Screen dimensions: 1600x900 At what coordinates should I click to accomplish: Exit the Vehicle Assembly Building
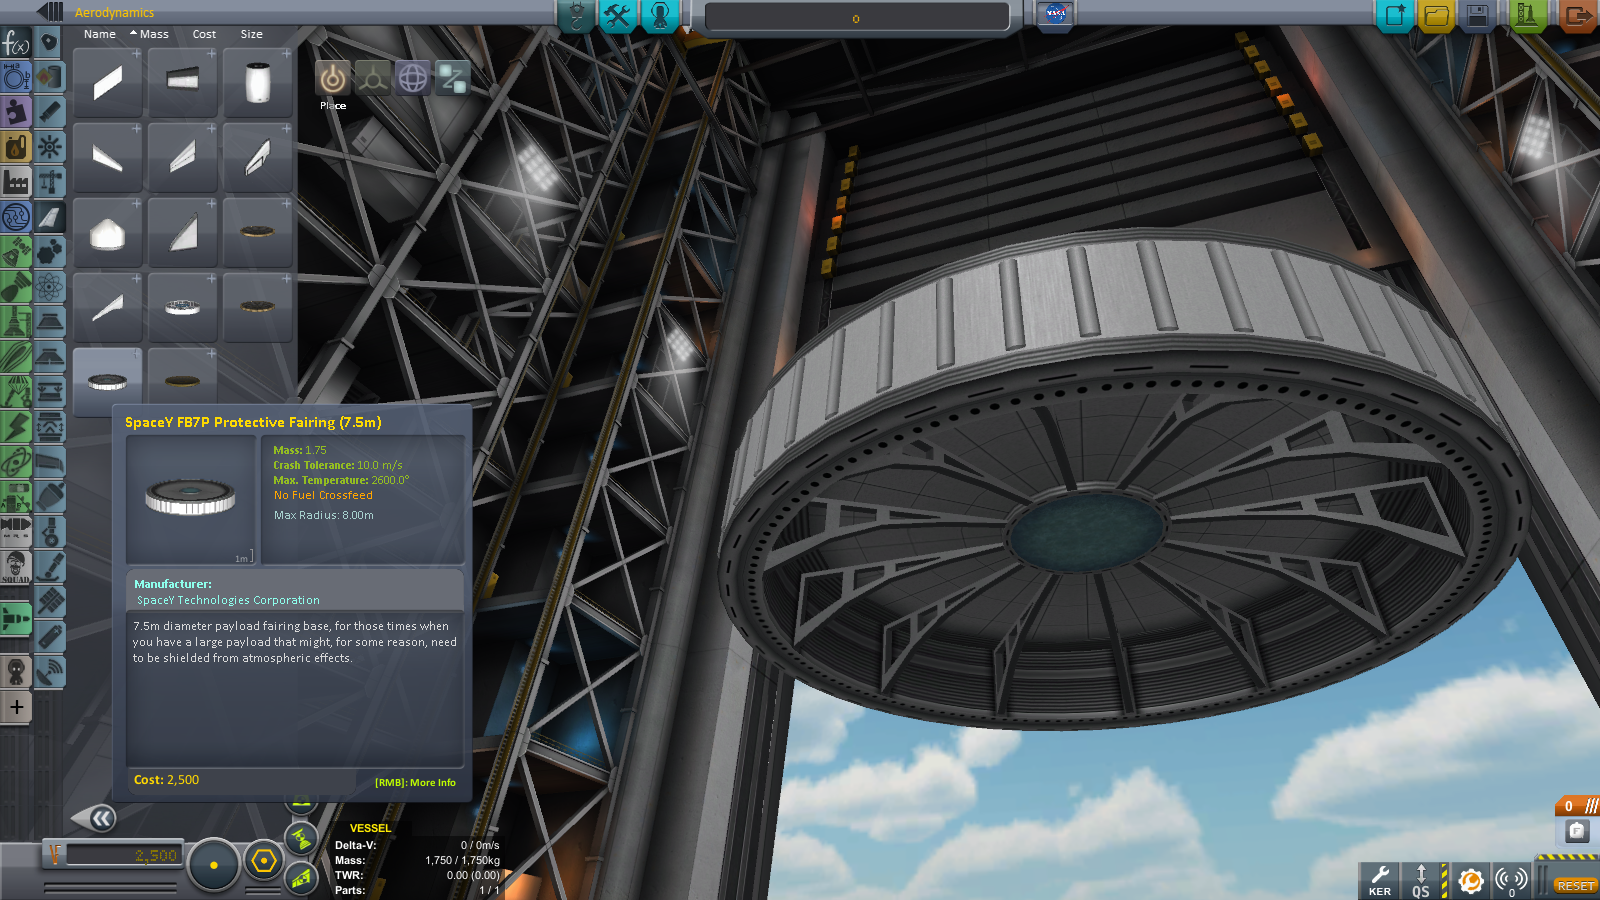(x=1577, y=15)
